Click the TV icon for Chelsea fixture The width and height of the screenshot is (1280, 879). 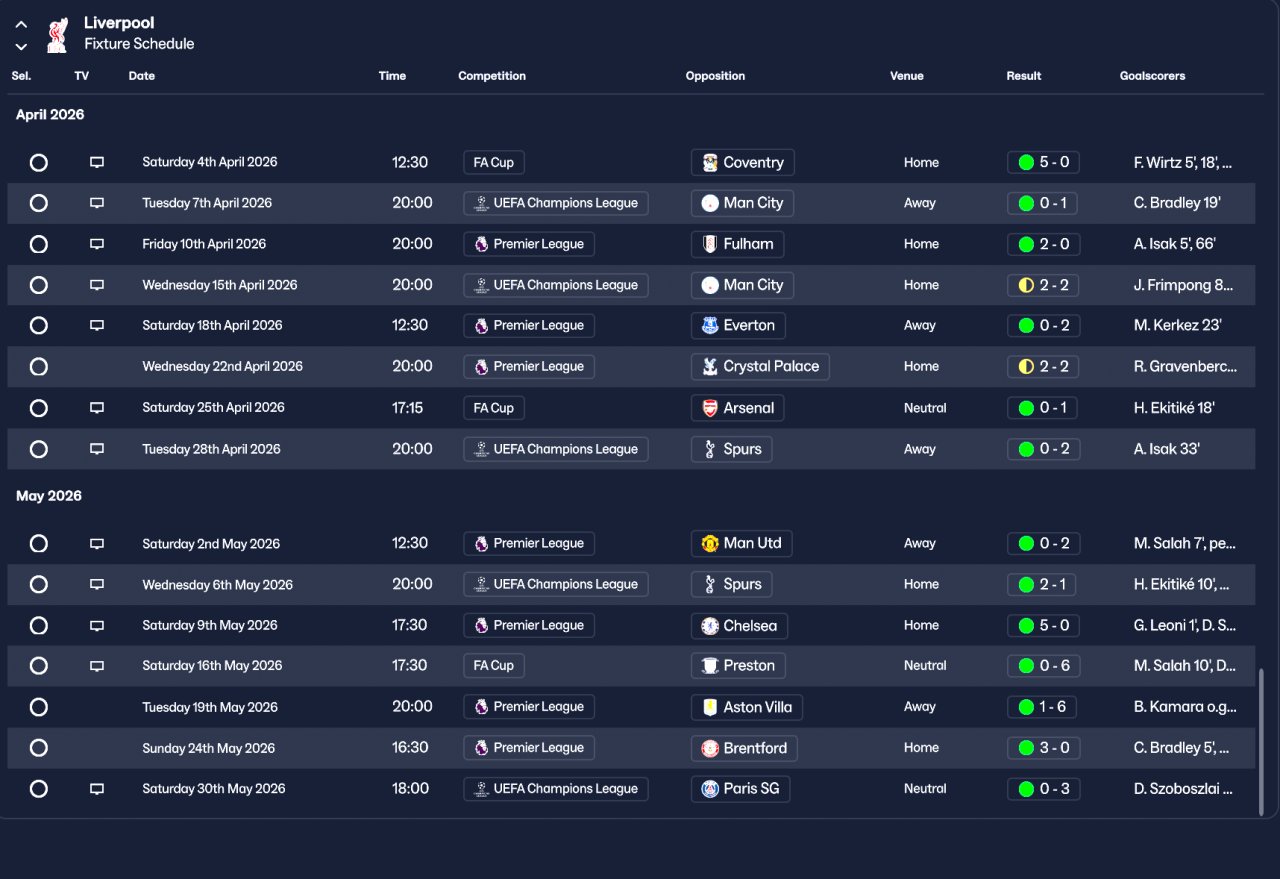tap(97, 625)
